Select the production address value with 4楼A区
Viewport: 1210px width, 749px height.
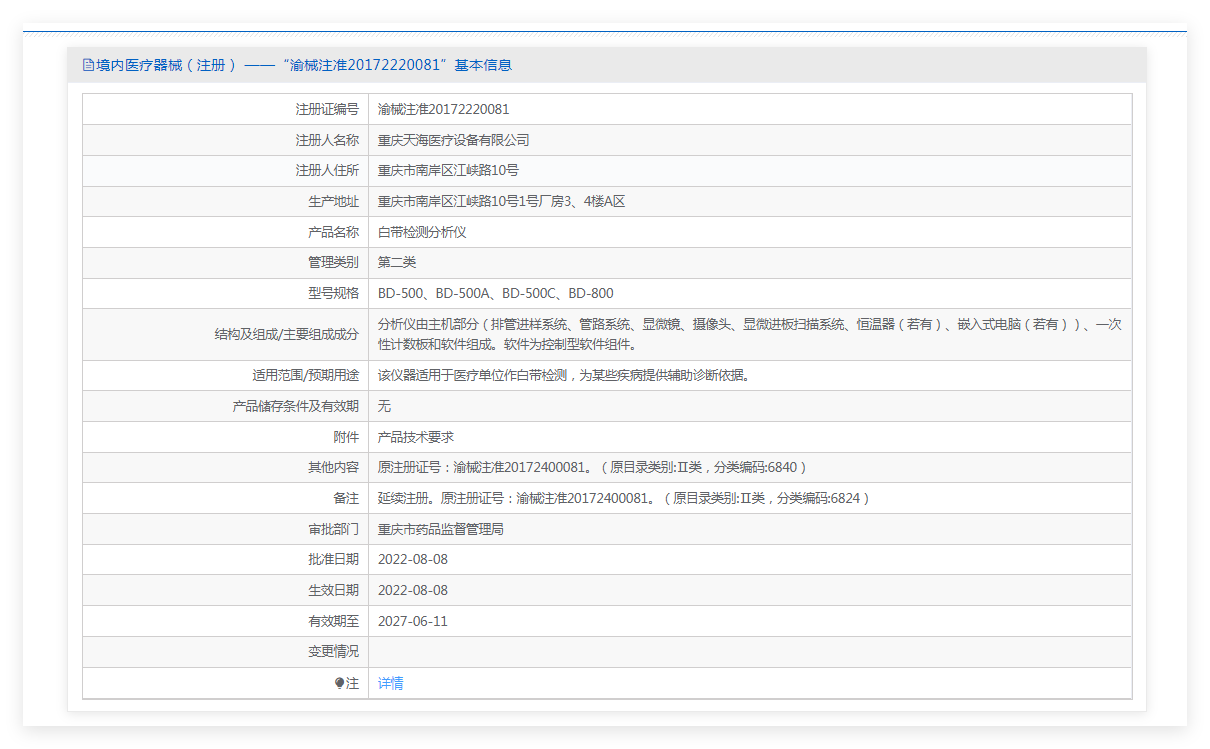[501, 201]
